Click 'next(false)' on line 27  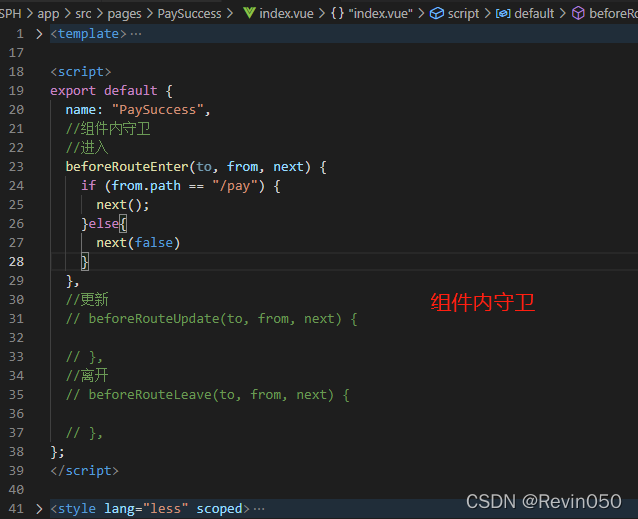(138, 243)
